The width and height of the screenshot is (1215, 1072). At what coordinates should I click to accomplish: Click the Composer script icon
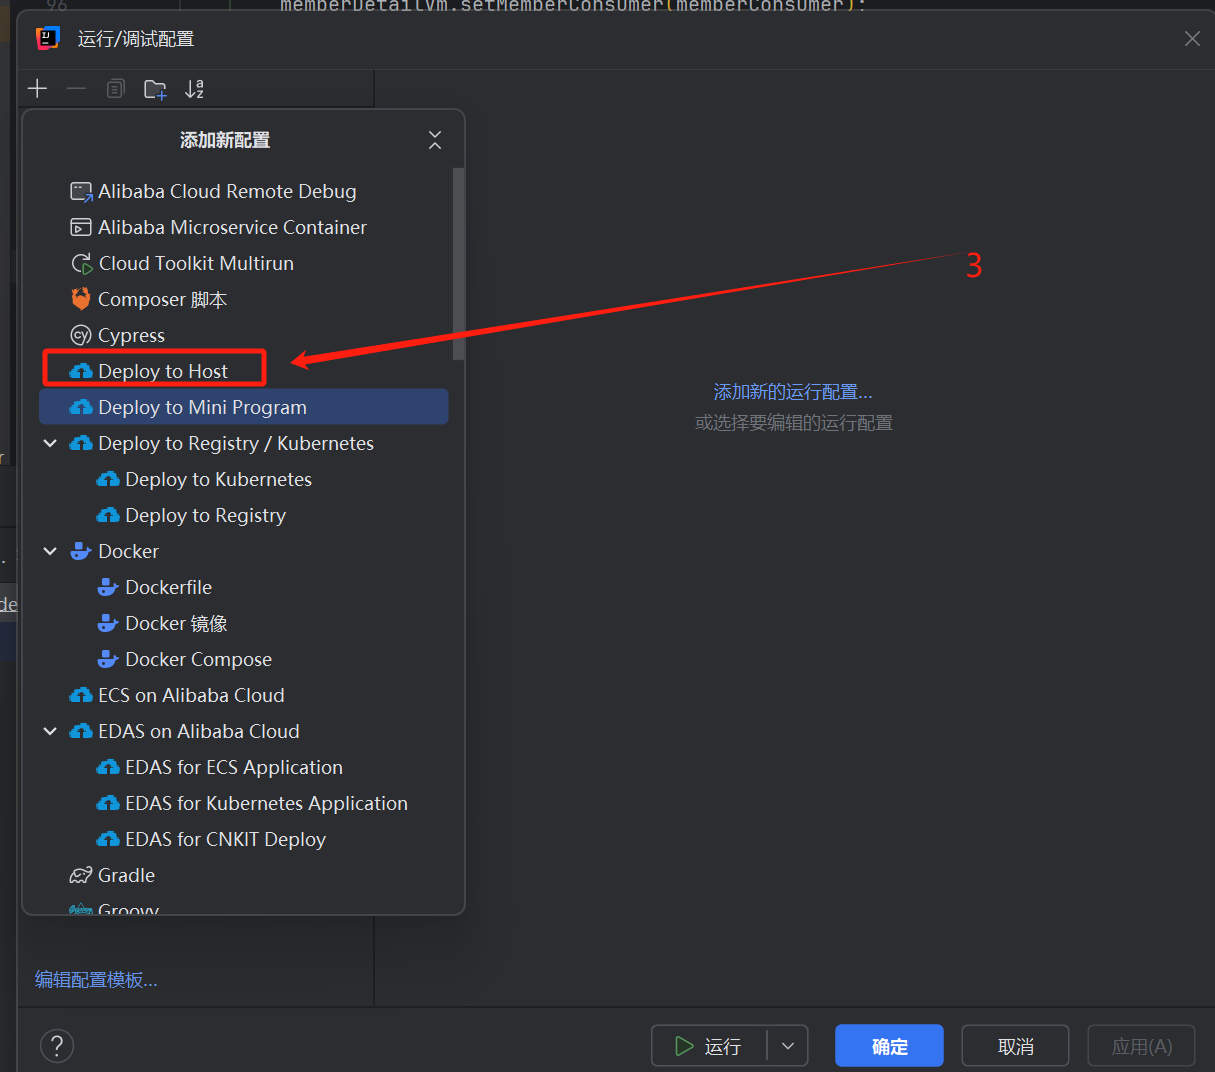(x=81, y=299)
